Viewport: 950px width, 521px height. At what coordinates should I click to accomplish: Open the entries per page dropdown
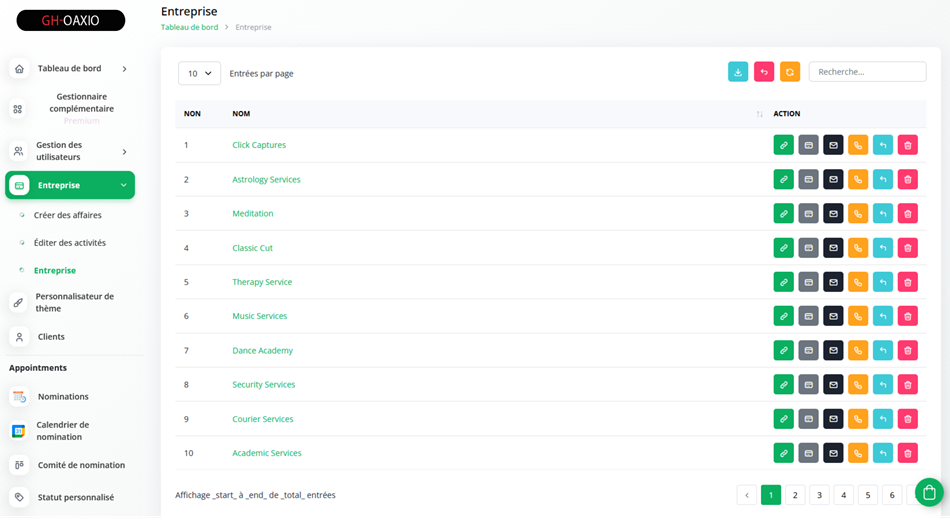coord(199,73)
